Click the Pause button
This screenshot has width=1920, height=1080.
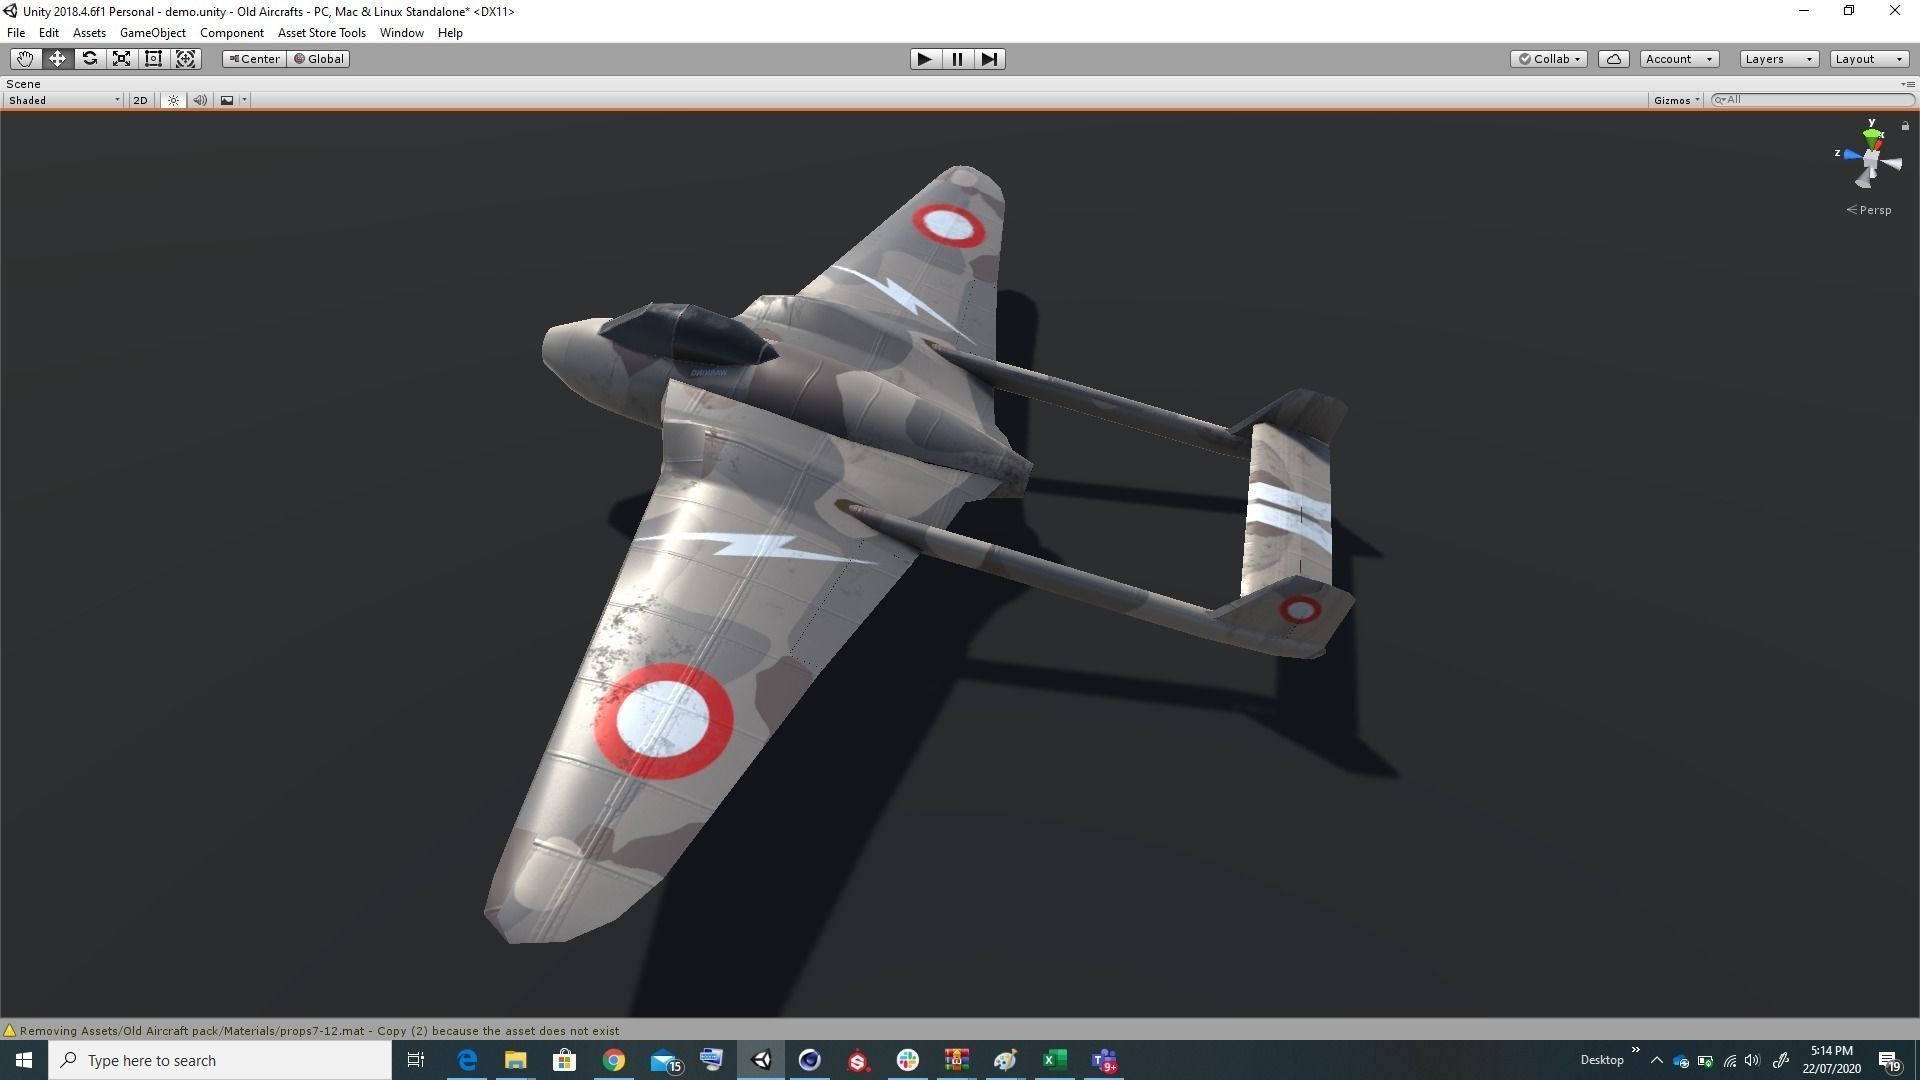tap(957, 59)
